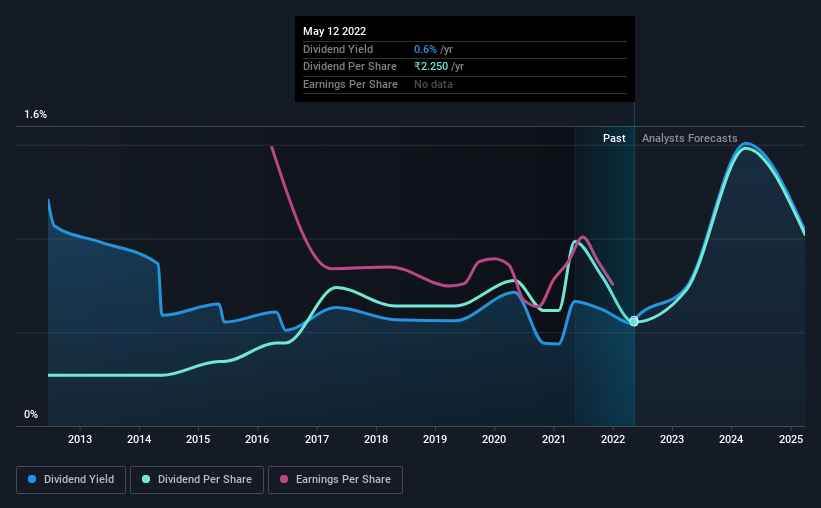Click the teal Dividend Per Share legend dot
The width and height of the screenshot is (821, 508).
146,479
